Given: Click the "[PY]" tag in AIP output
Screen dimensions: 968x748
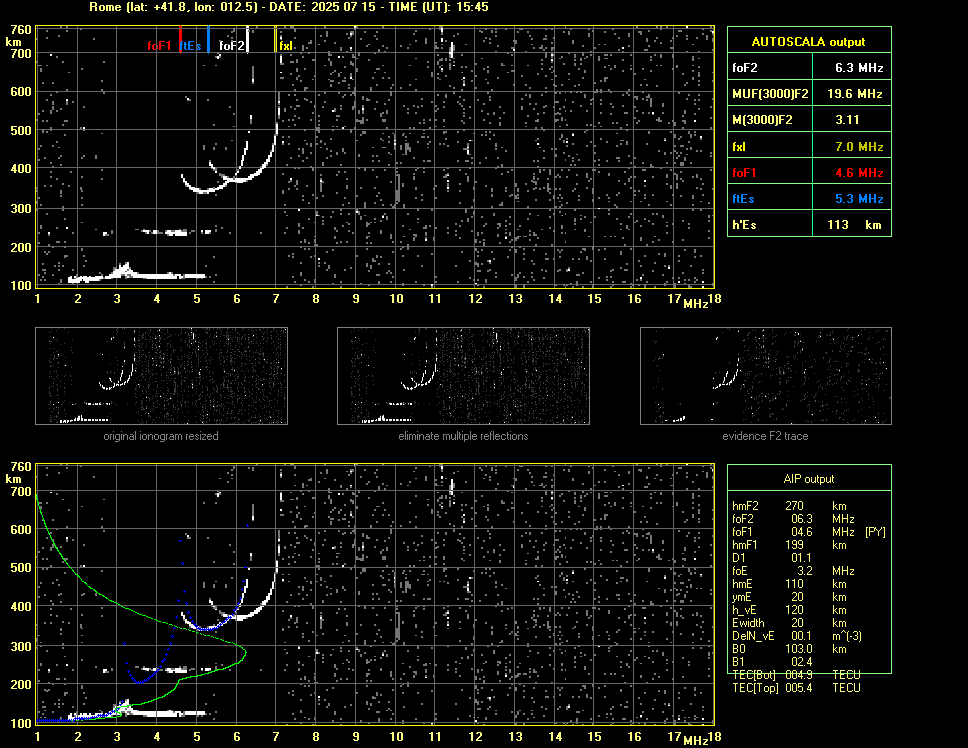Looking at the screenshot, I should 875,532.
